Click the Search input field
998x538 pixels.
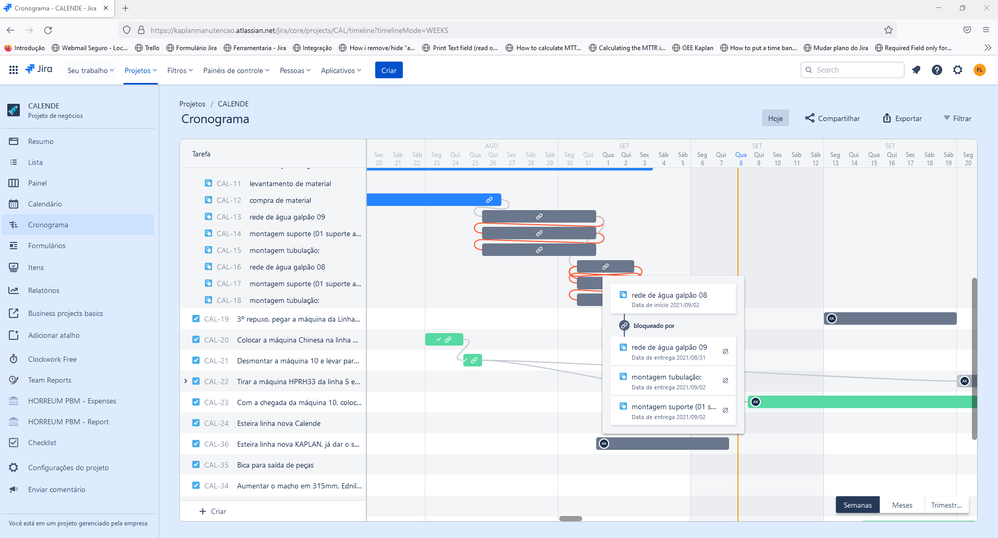tap(852, 70)
